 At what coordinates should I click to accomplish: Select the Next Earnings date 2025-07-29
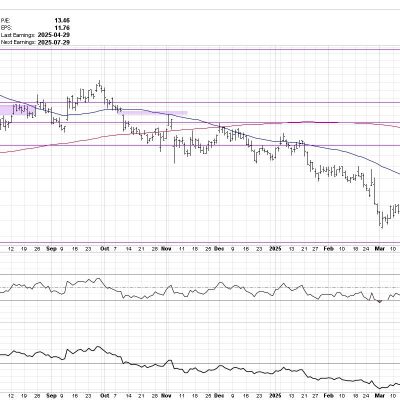point(54,42)
